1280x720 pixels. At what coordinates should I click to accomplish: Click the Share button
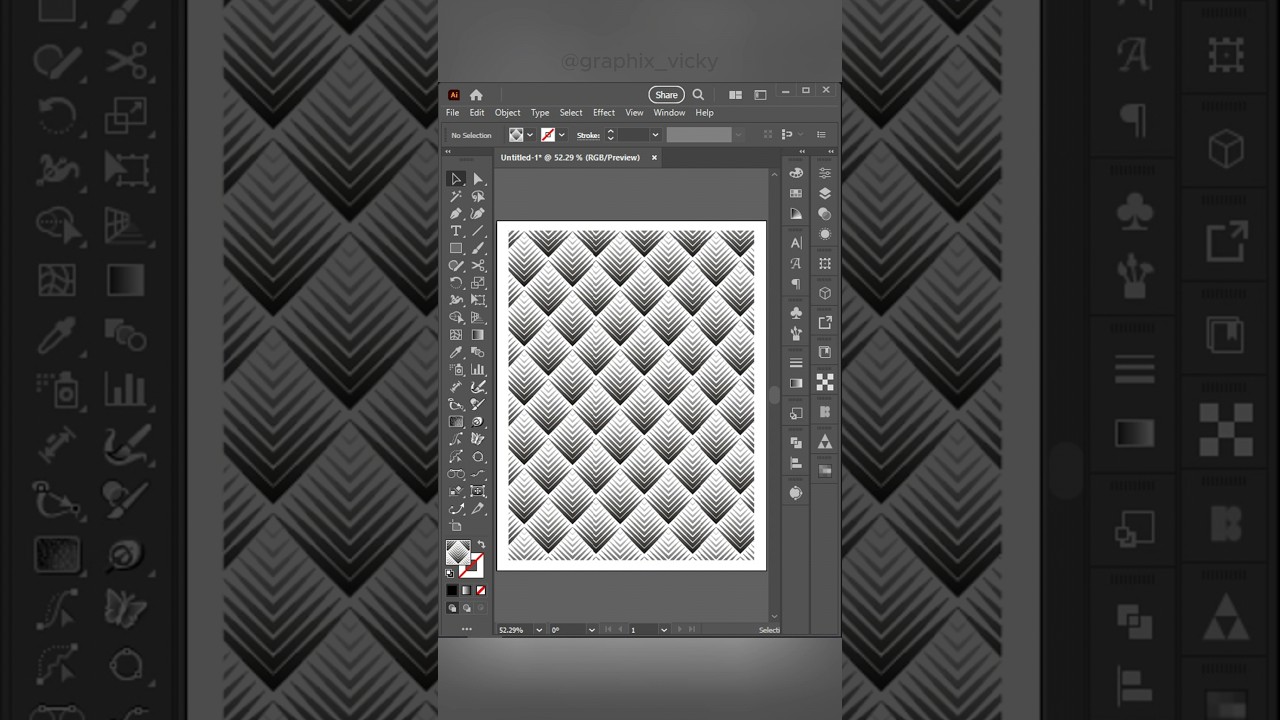pos(666,95)
